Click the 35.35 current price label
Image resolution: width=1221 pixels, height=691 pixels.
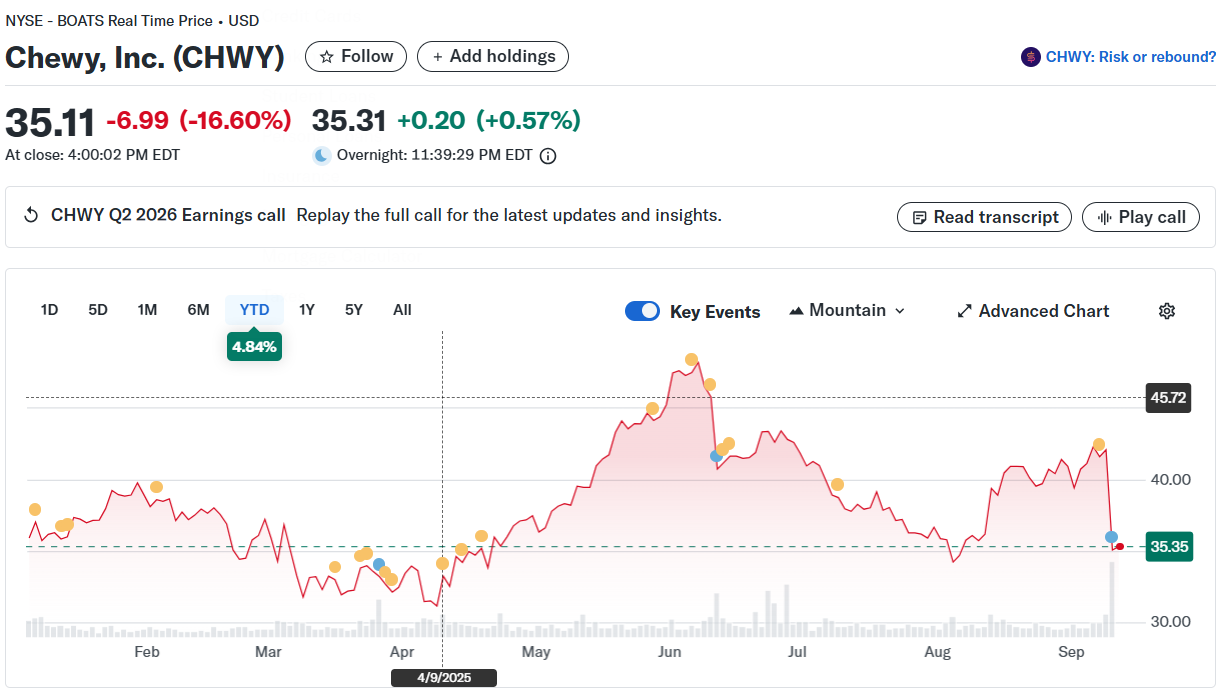coord(1169,547)
